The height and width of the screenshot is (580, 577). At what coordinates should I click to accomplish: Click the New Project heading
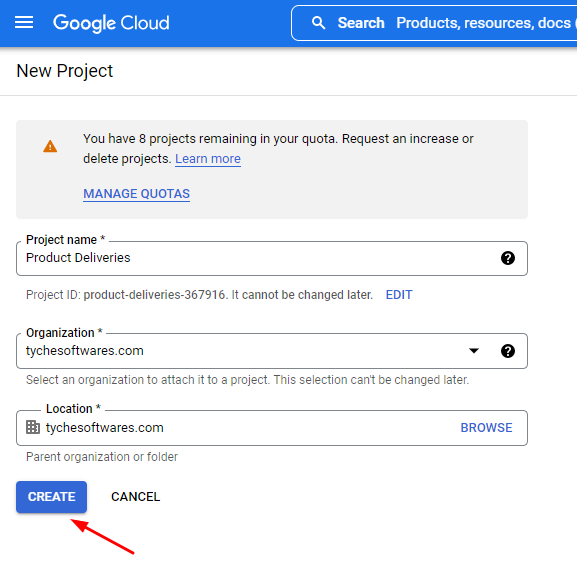click(65, 71)
